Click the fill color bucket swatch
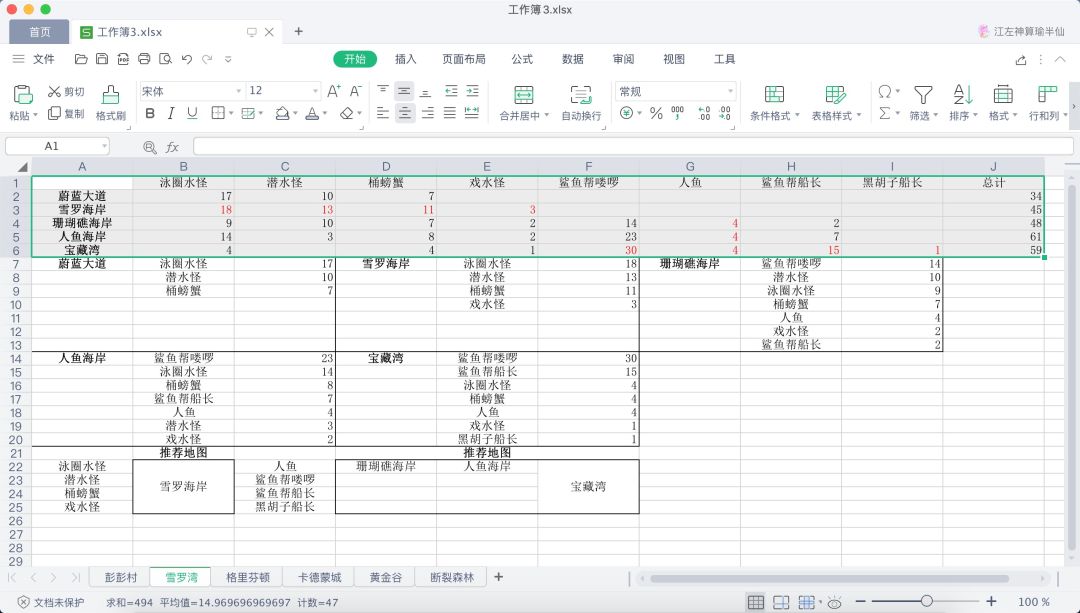 click(x=282, y=114)
